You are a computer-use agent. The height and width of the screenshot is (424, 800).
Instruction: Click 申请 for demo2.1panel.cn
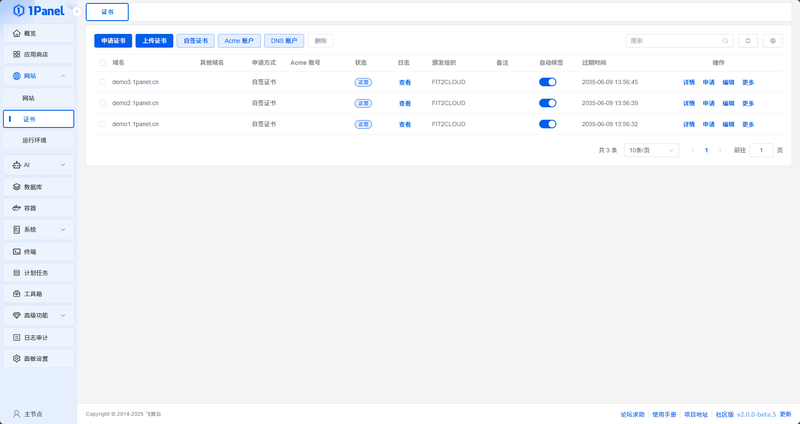709,104
